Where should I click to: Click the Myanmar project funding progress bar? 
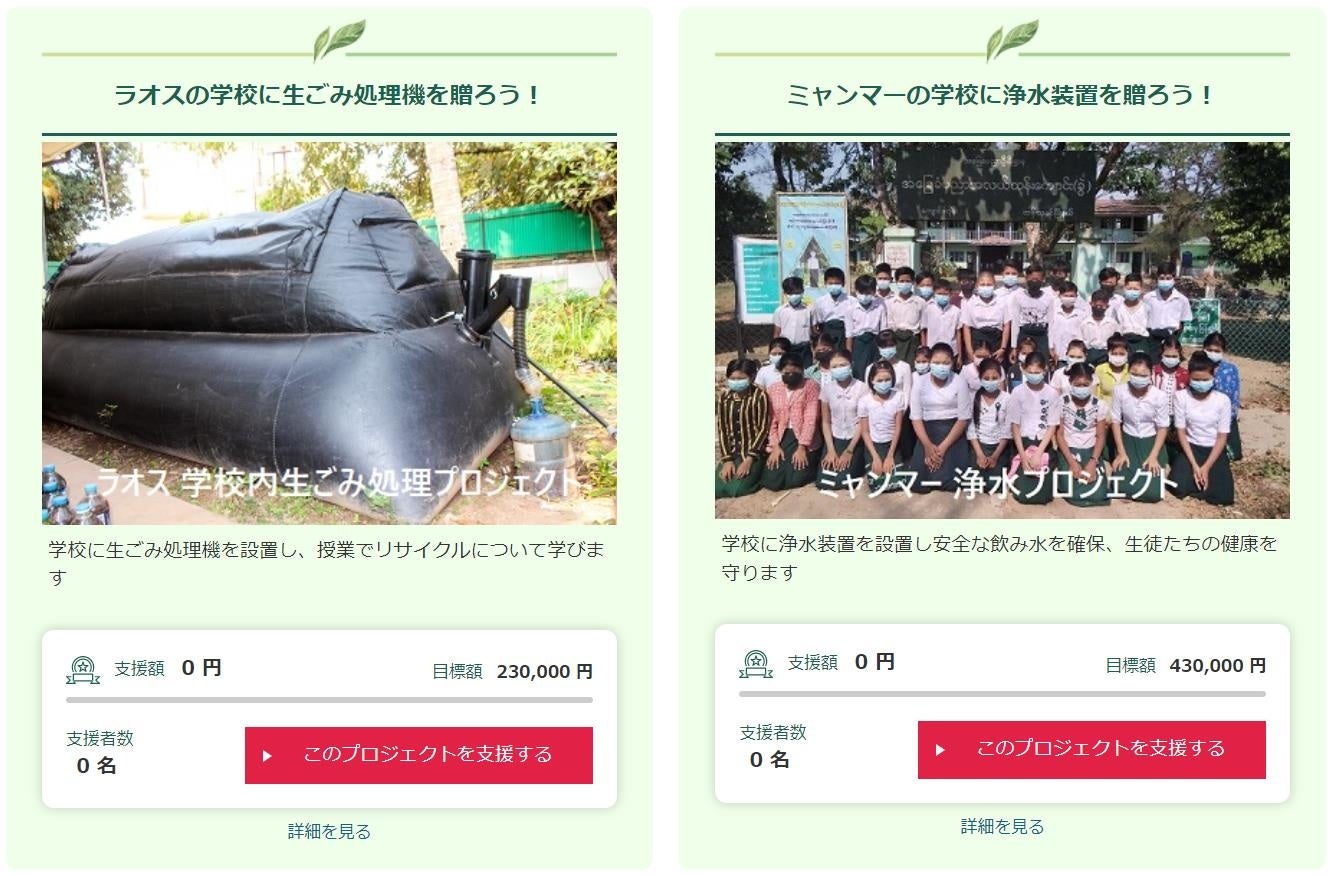point(1002,694)
